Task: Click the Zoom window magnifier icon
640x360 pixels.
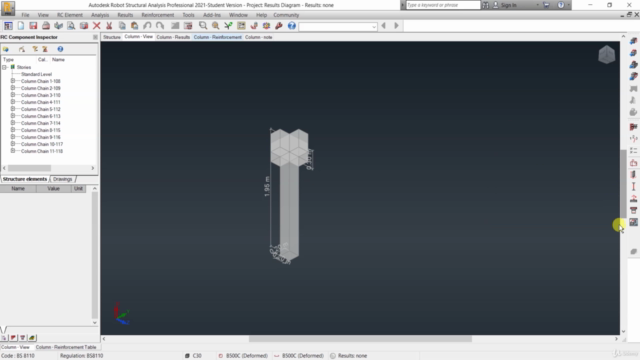Action: [203, 26]
